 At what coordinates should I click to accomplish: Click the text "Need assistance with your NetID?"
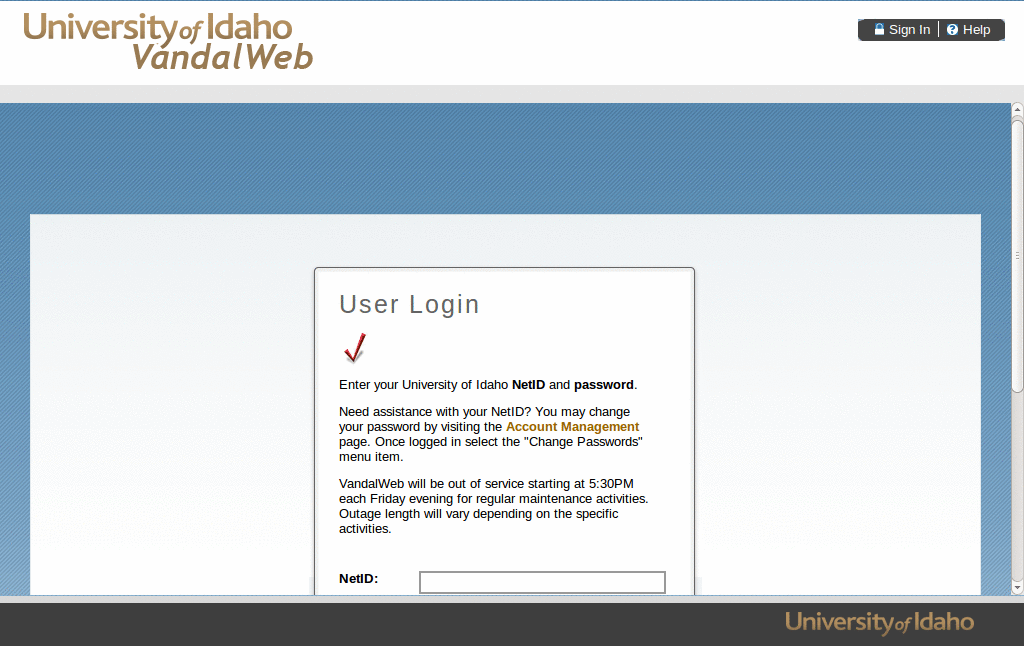pyautogui.click(x=435, y=412)
